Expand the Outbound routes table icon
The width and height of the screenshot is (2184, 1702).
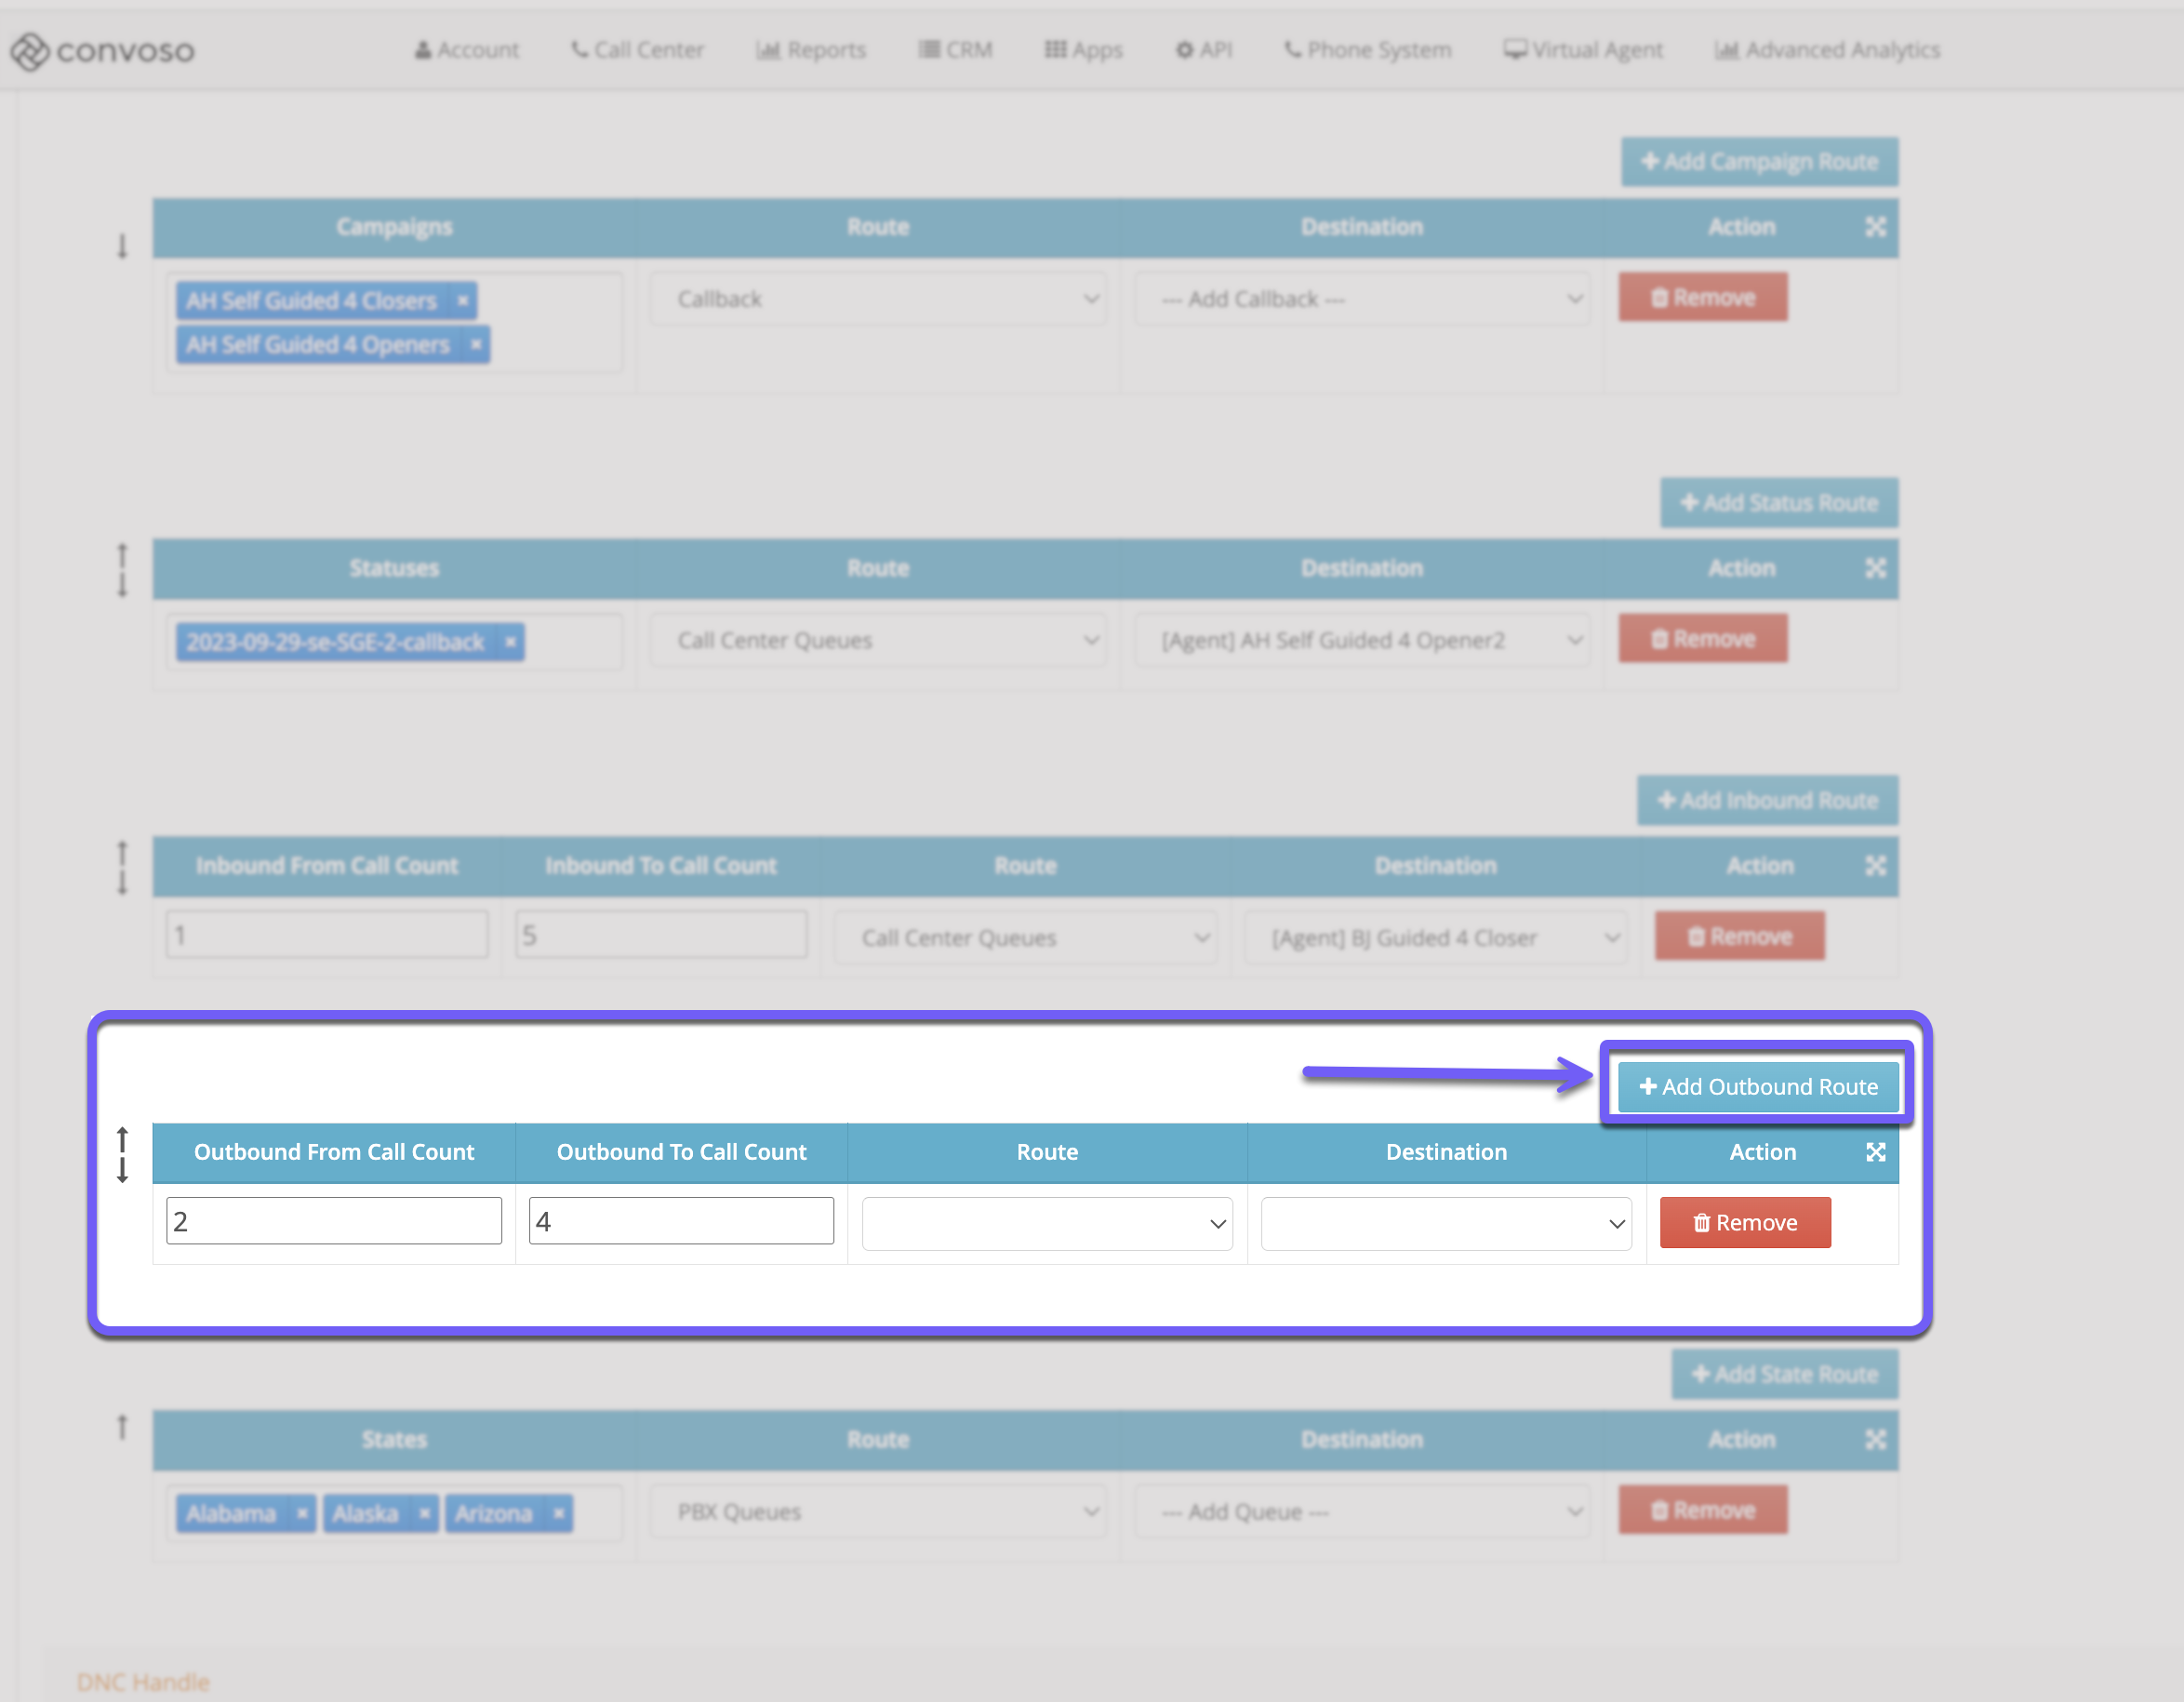1875,1152
